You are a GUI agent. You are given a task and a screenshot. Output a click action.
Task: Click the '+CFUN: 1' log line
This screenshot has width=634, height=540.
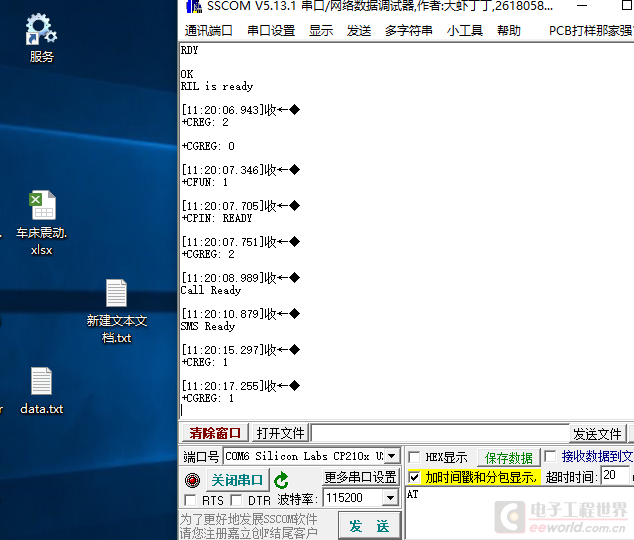[205, 182]
